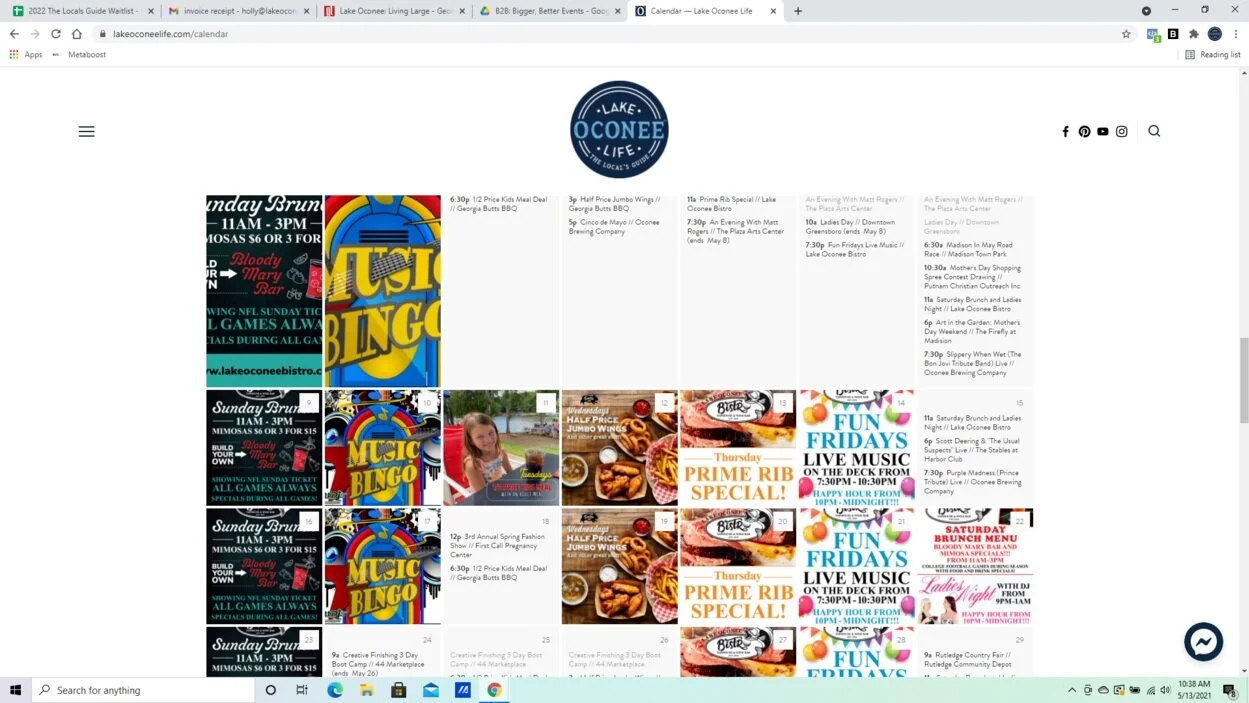Reload the current page

pyautogui.click(x=56, y=33)
